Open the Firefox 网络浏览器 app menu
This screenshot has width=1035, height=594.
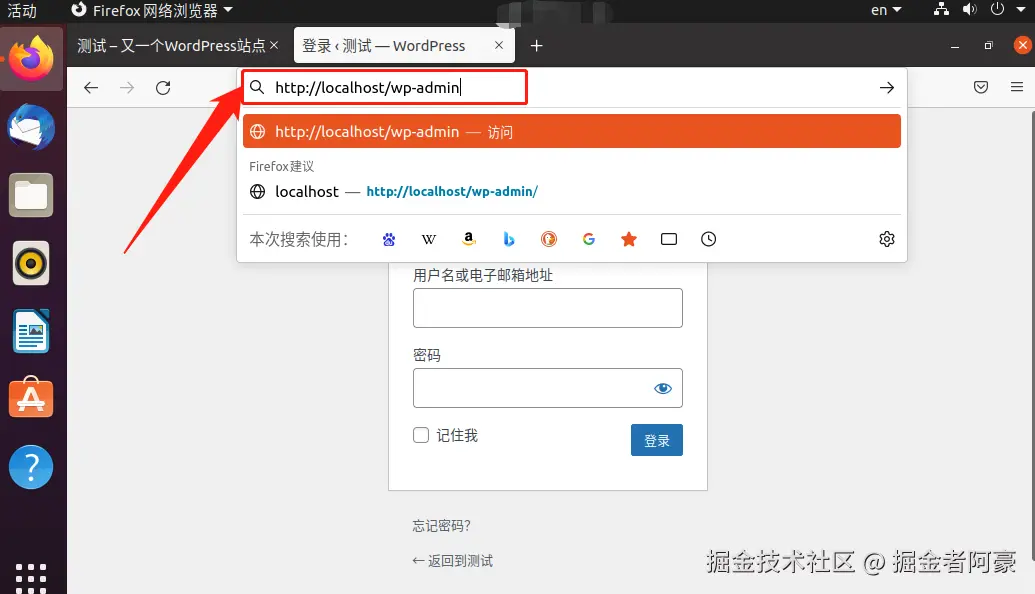point(152,10)
